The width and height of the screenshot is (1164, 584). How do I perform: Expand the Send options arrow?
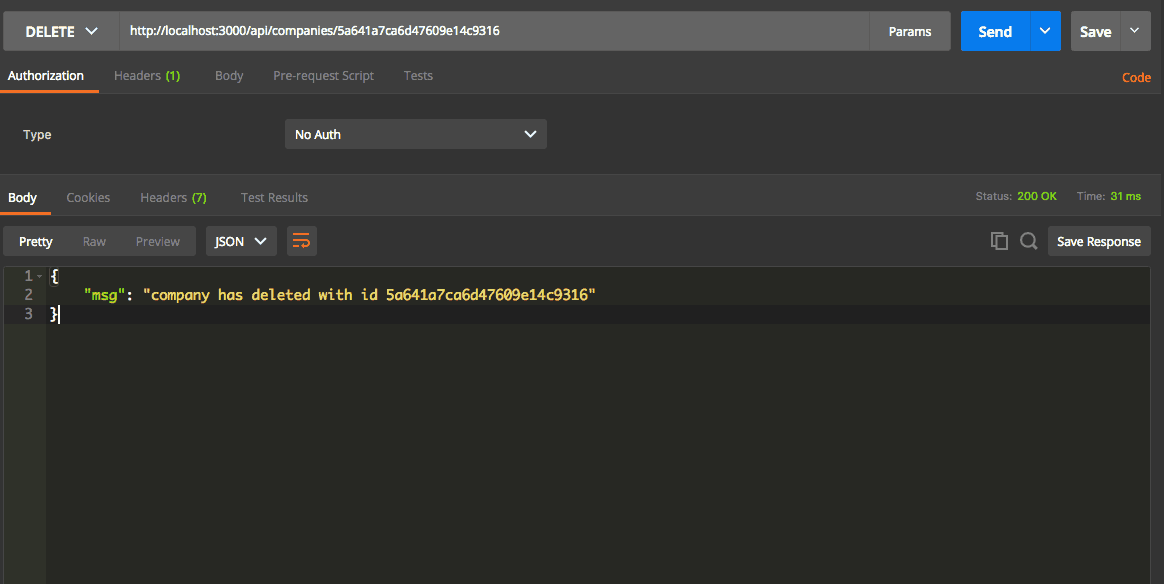pos(1045,31)
